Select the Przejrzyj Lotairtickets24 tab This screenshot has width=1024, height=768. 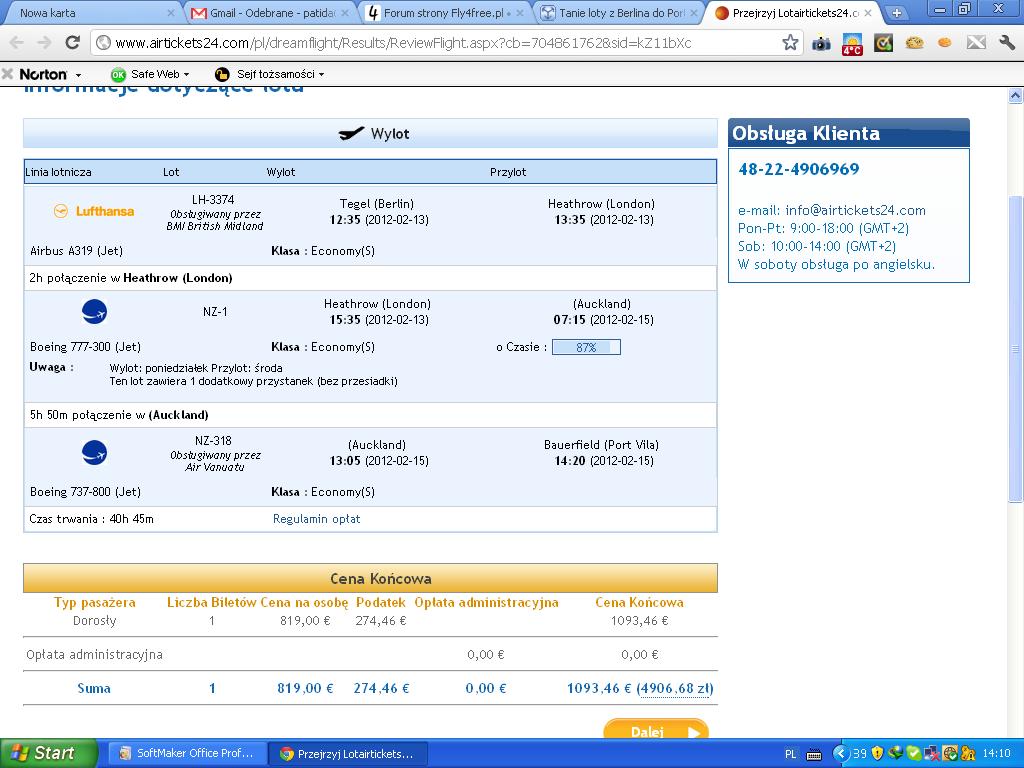(793, 12)
